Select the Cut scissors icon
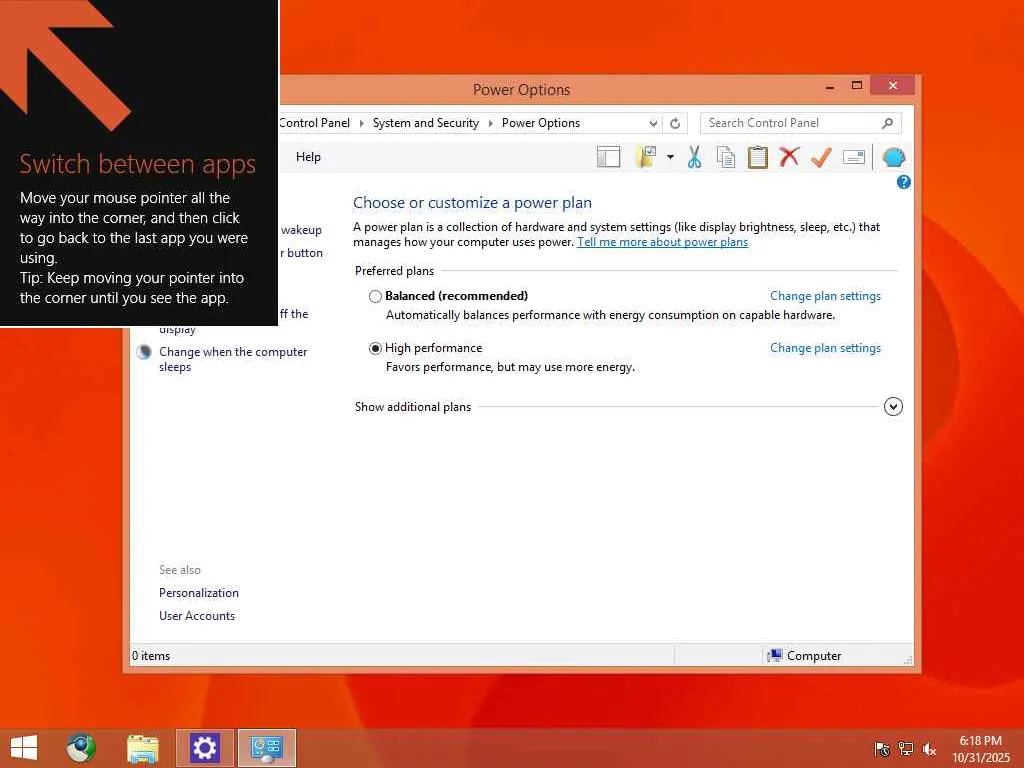 (694, 157)
